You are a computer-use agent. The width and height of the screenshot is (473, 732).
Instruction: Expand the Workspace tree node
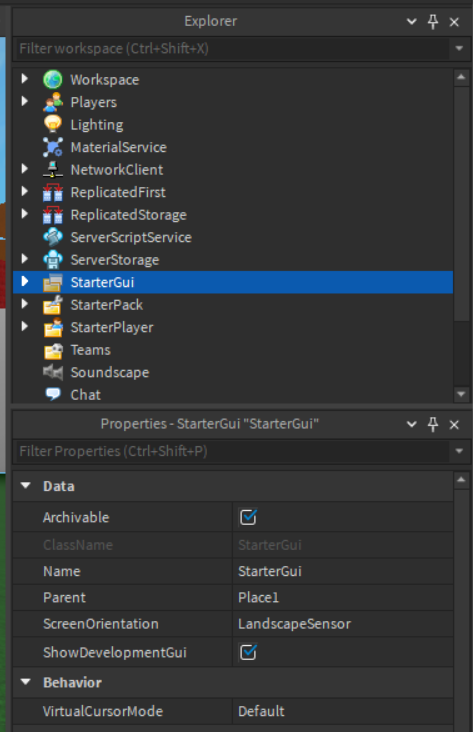tap(25, 78)
